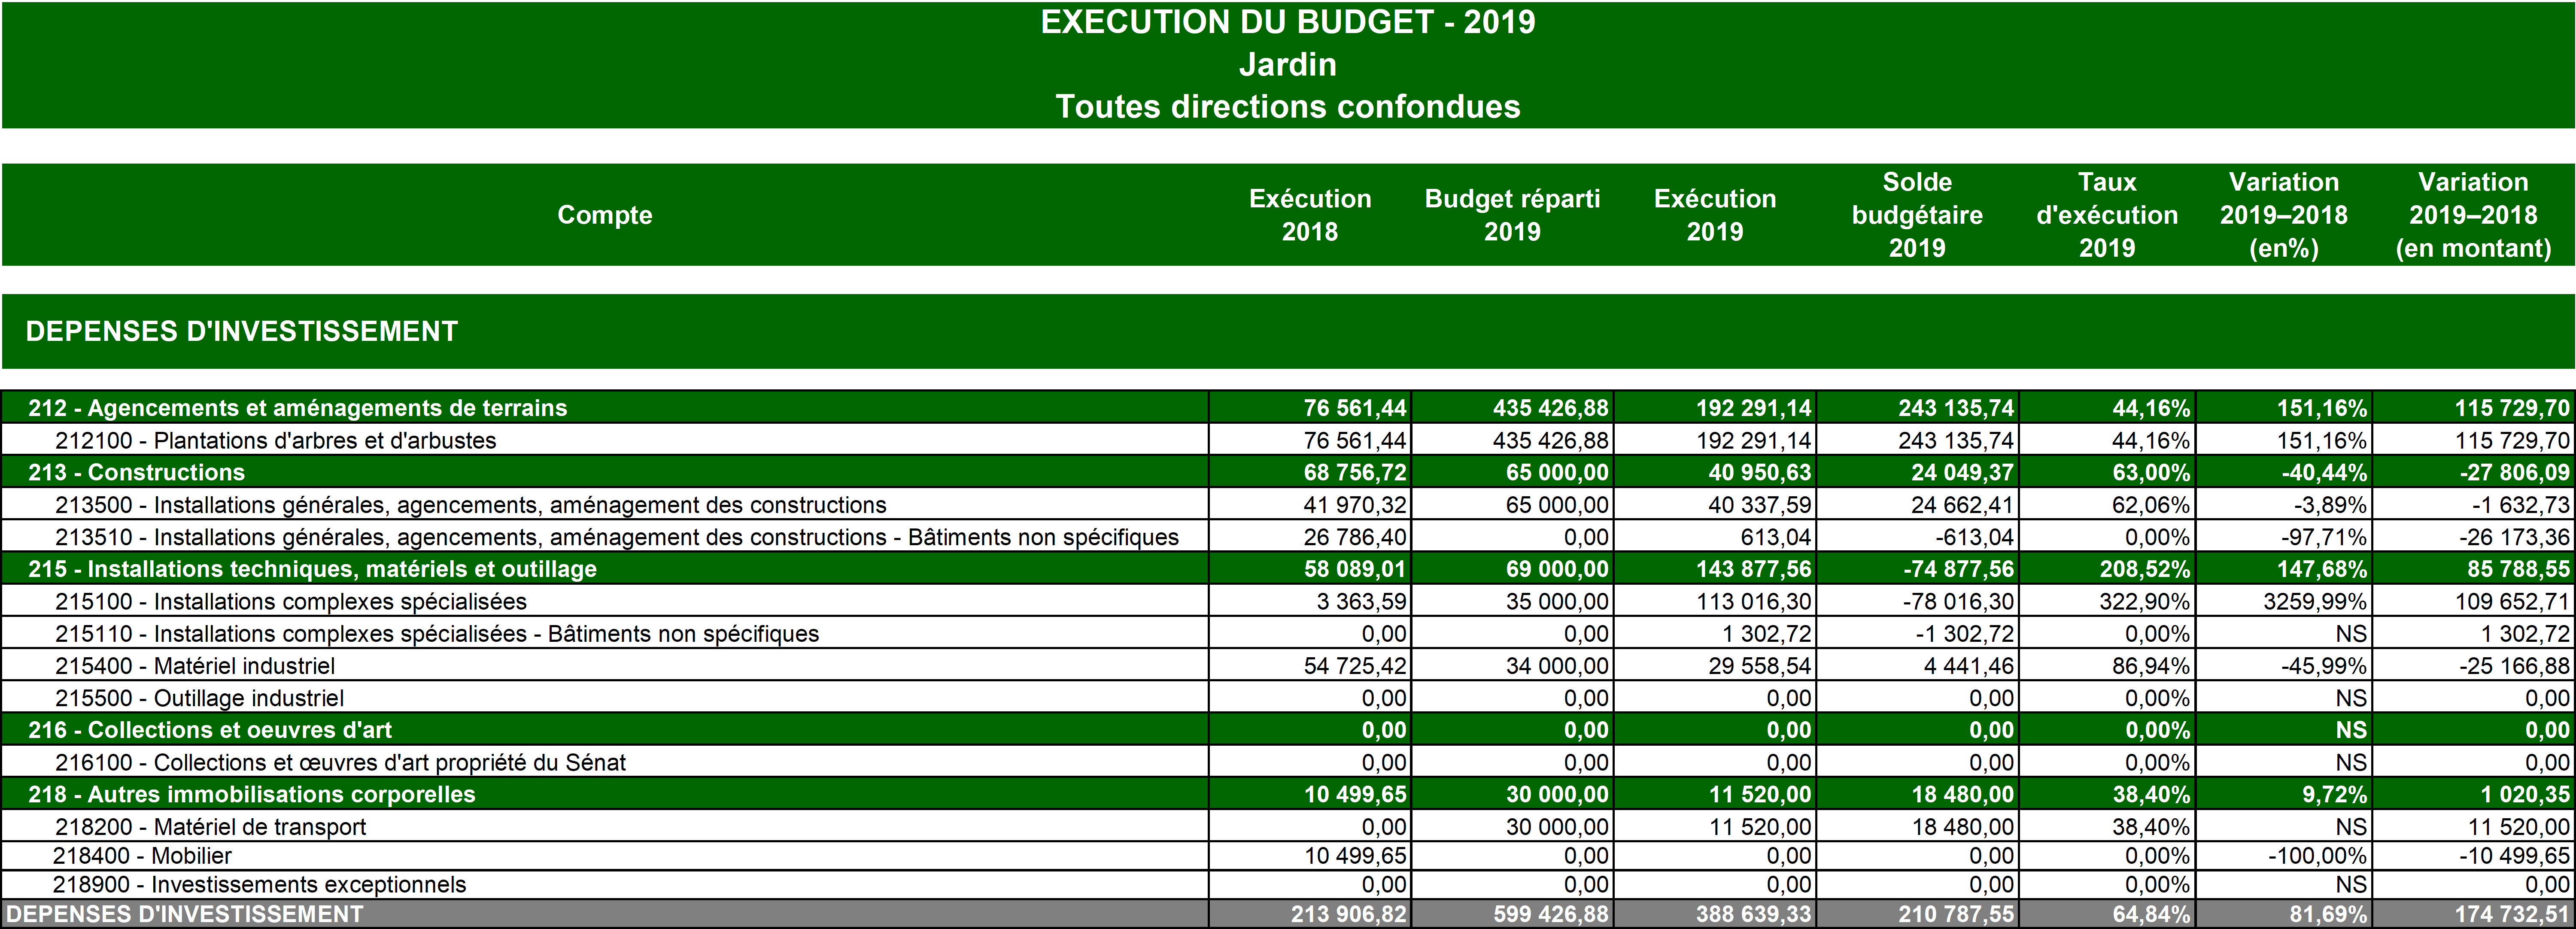Click the EXECUTION DU BUDGET - 2019 title
This screenshot has width=2576, height=929.
click(1287, 22)
